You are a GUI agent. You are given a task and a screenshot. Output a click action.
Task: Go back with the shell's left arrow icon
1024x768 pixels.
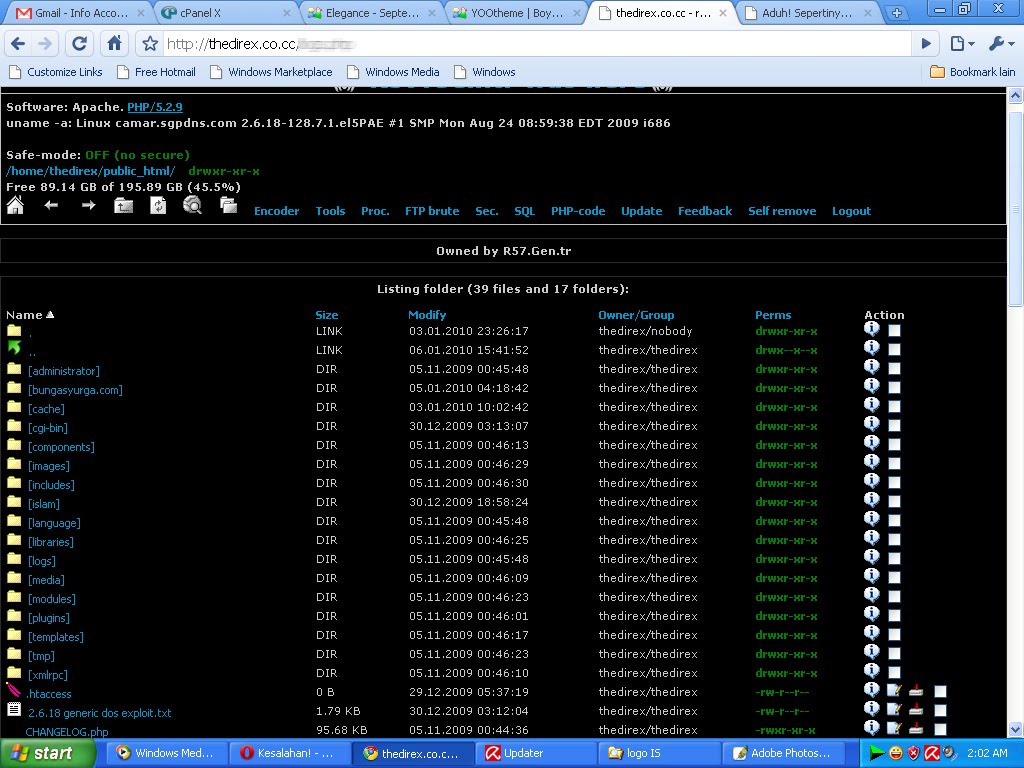[51, 205]
